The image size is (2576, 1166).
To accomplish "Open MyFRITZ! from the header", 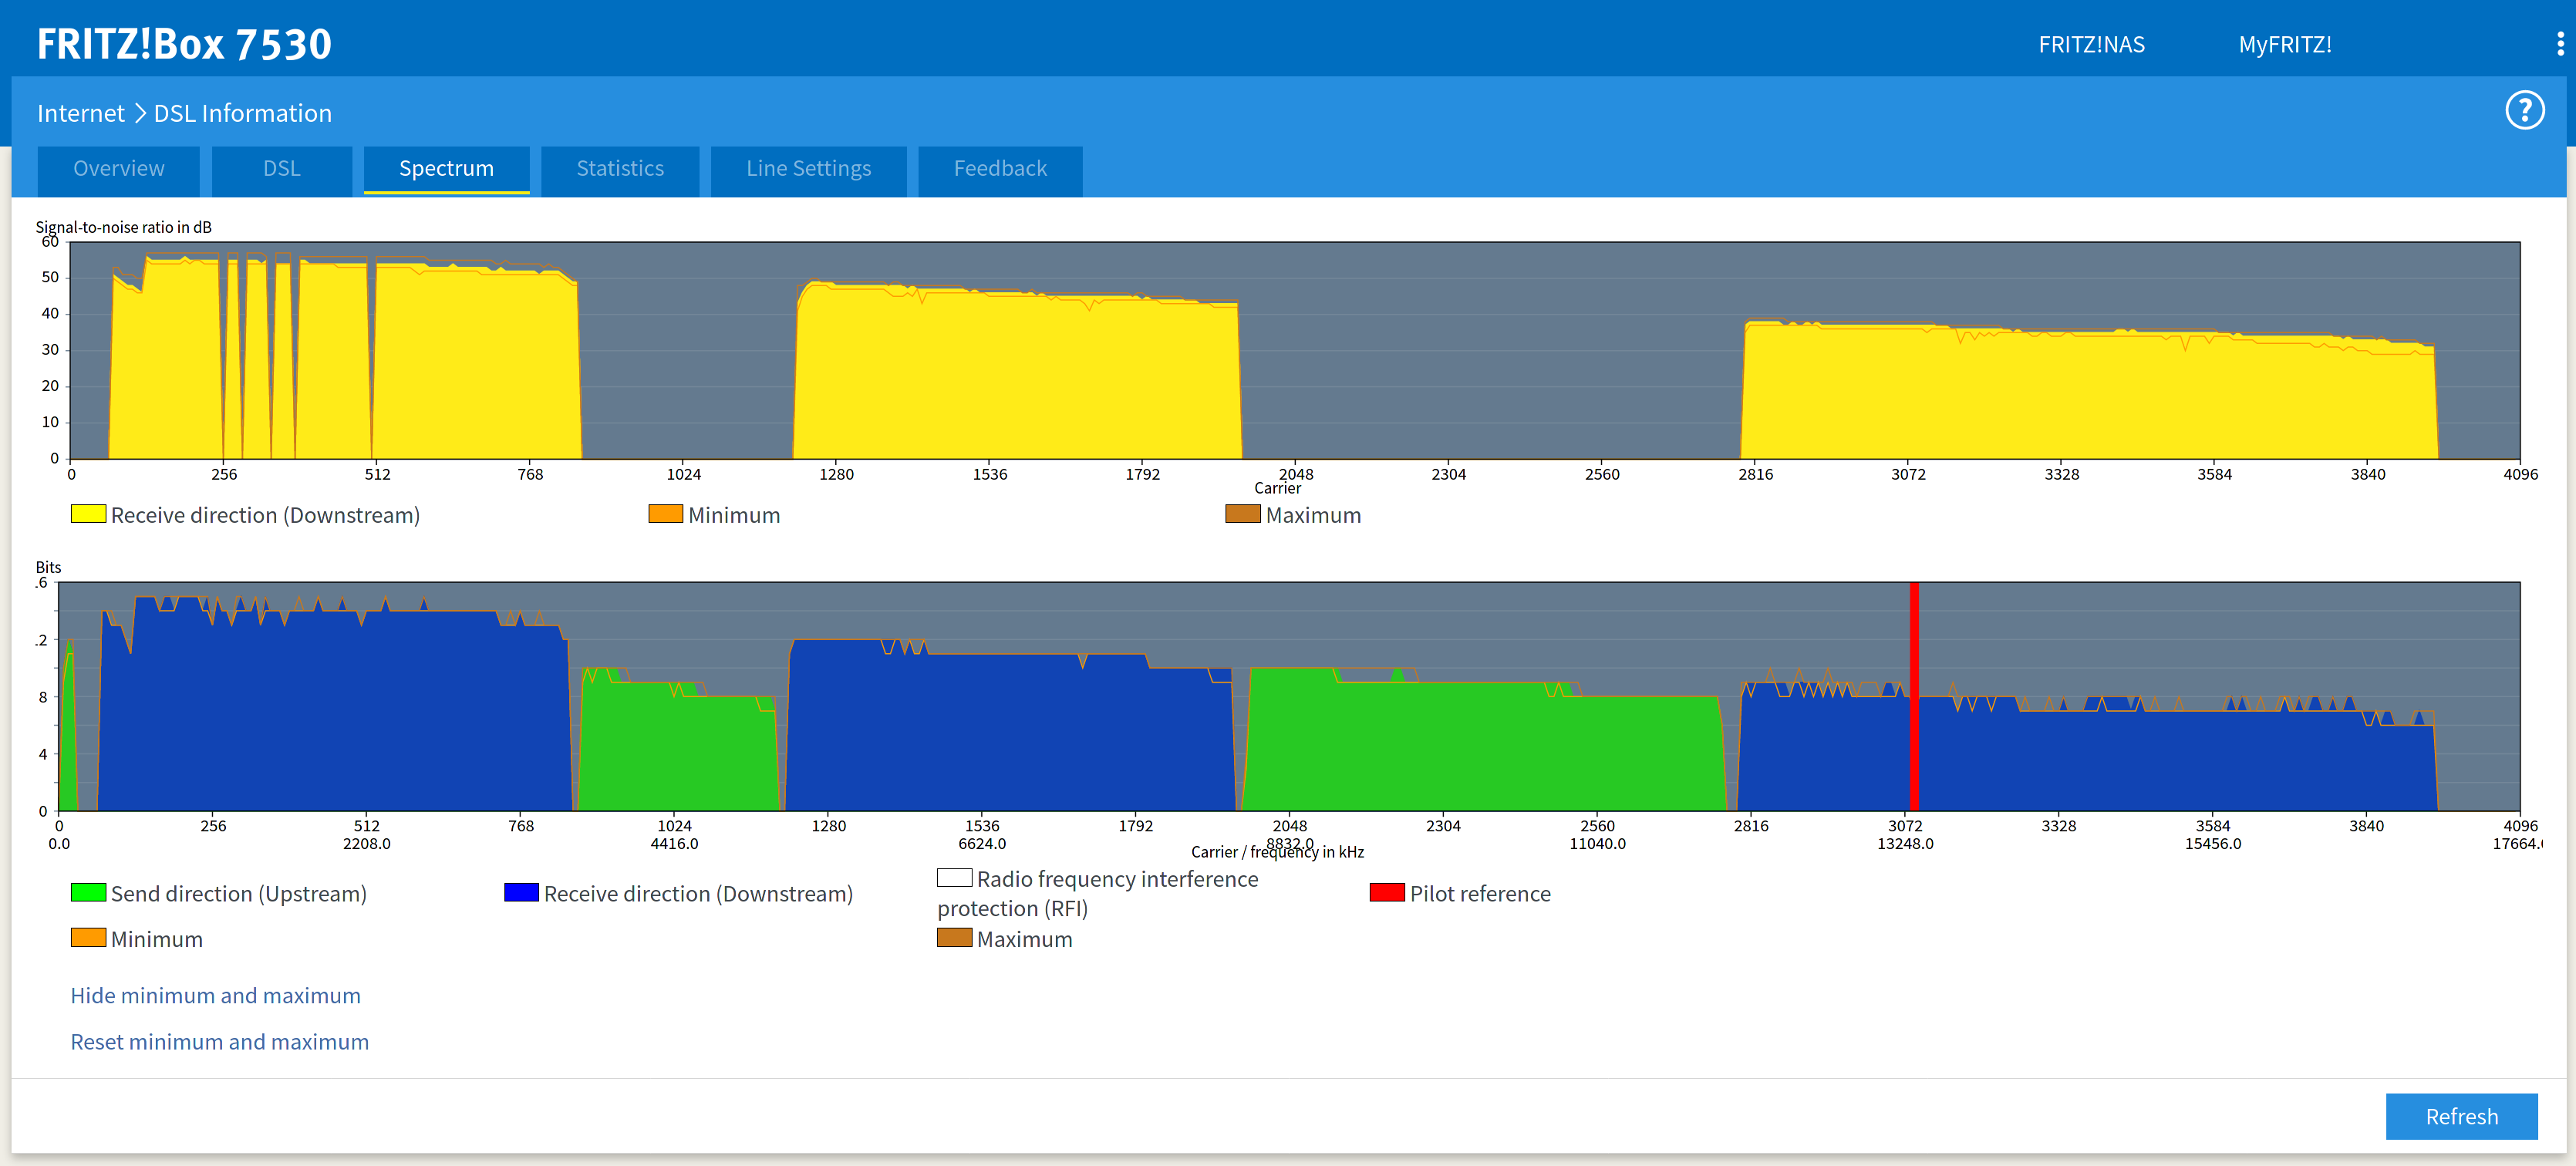I will click(x=2284, y=45).
